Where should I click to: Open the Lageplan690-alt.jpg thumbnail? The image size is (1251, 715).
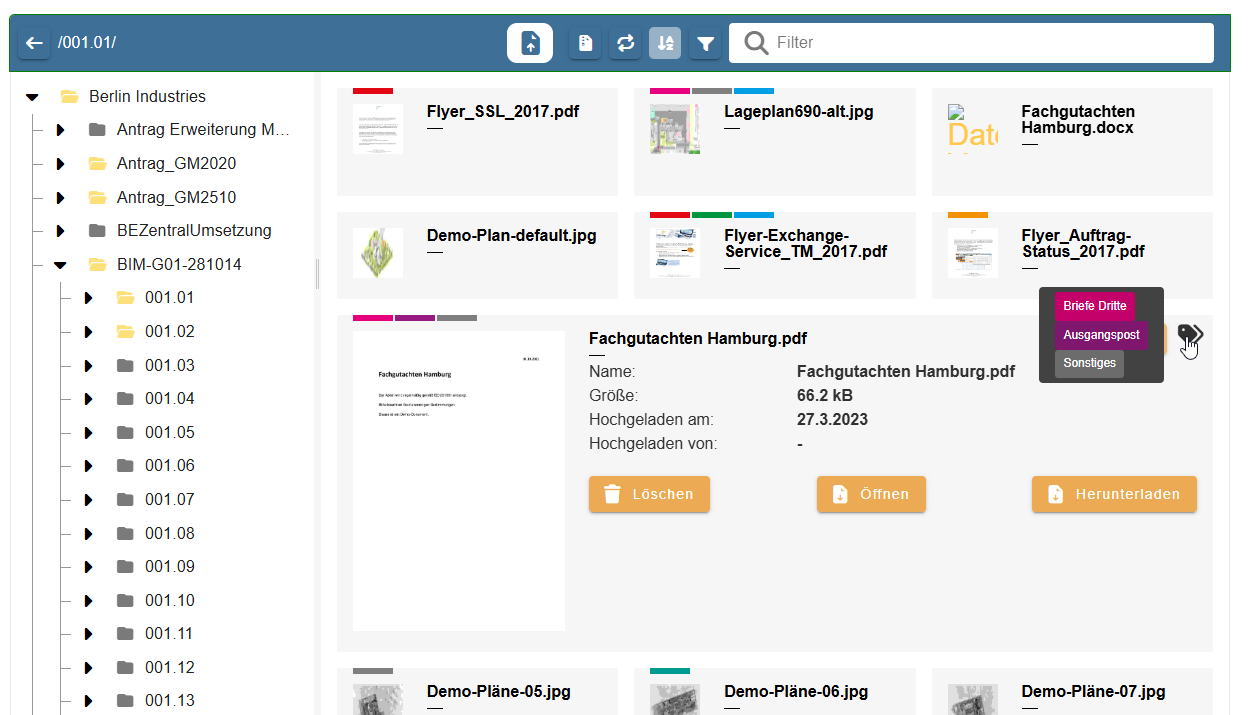pos(674,129)
